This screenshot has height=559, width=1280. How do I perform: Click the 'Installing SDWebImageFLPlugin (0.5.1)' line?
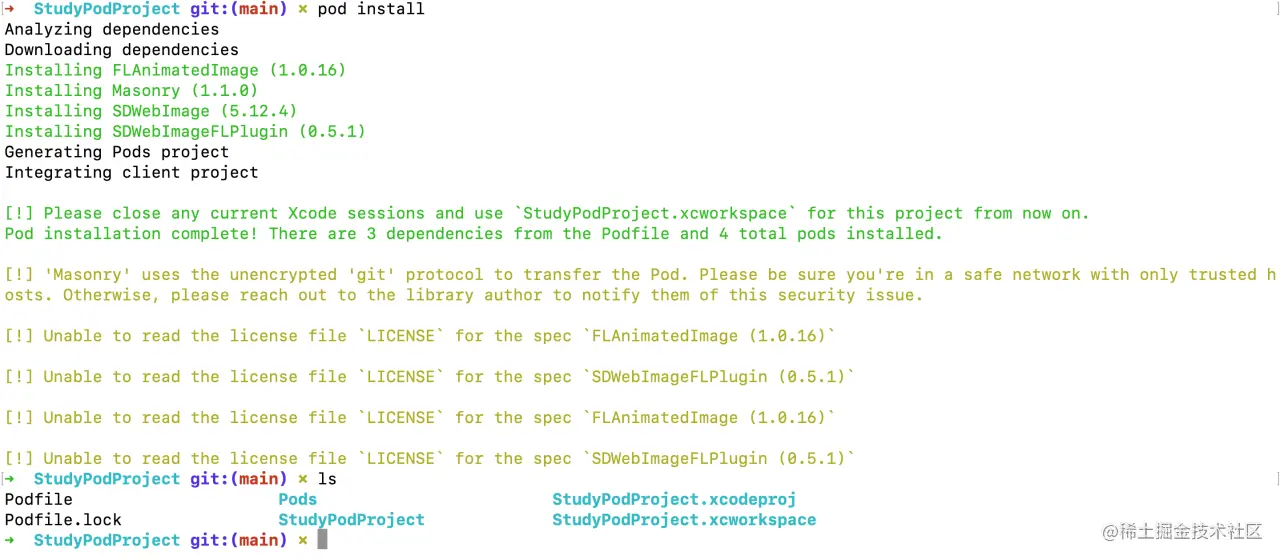[x=185, y=132]
